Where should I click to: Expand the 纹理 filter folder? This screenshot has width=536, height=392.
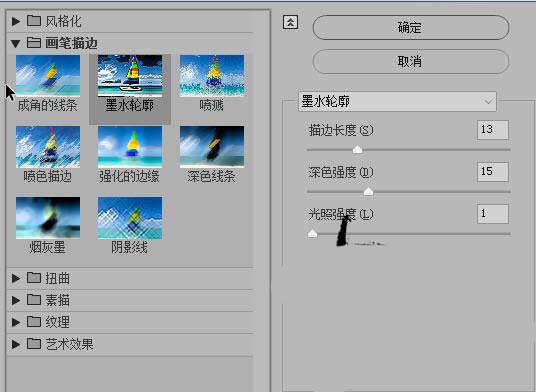tap(16, 322)
